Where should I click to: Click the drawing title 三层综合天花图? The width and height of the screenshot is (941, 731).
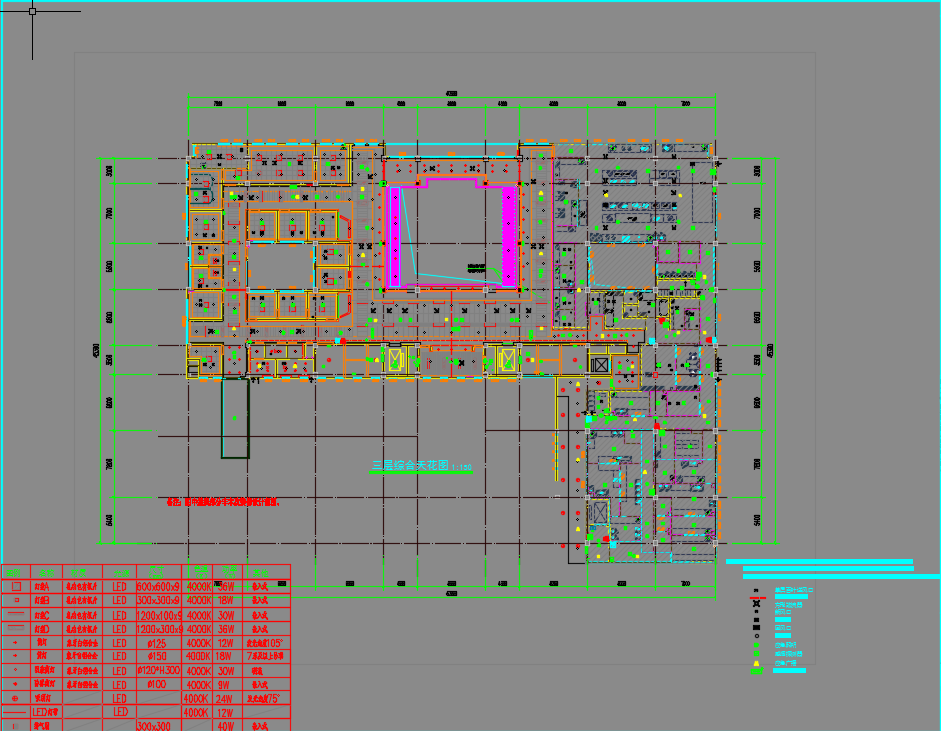point(410,465)
